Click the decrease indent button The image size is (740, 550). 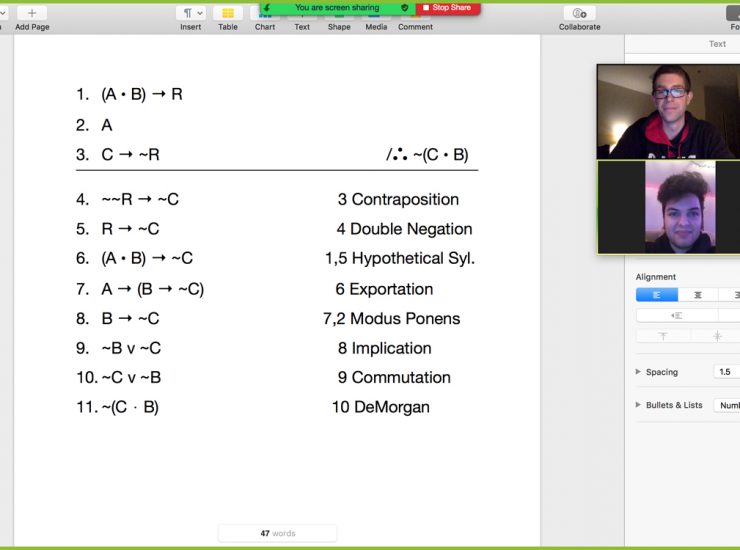[x=677, y=315]
